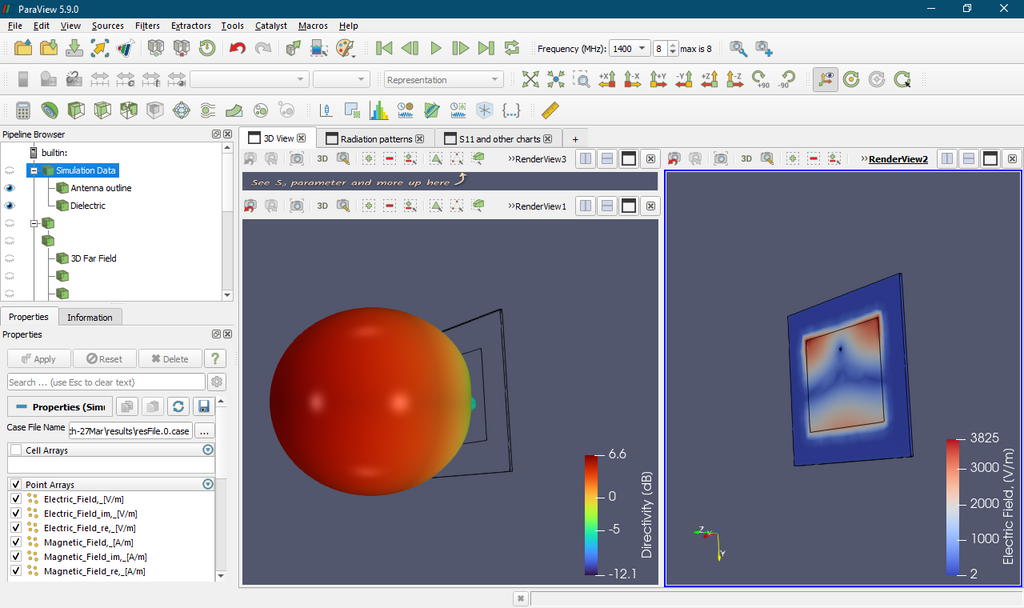Screen dimensions: 1024x608
Task: Uncheck the Magnetic_Field,_[A/m] point array
Action: (x=14, y=542)
